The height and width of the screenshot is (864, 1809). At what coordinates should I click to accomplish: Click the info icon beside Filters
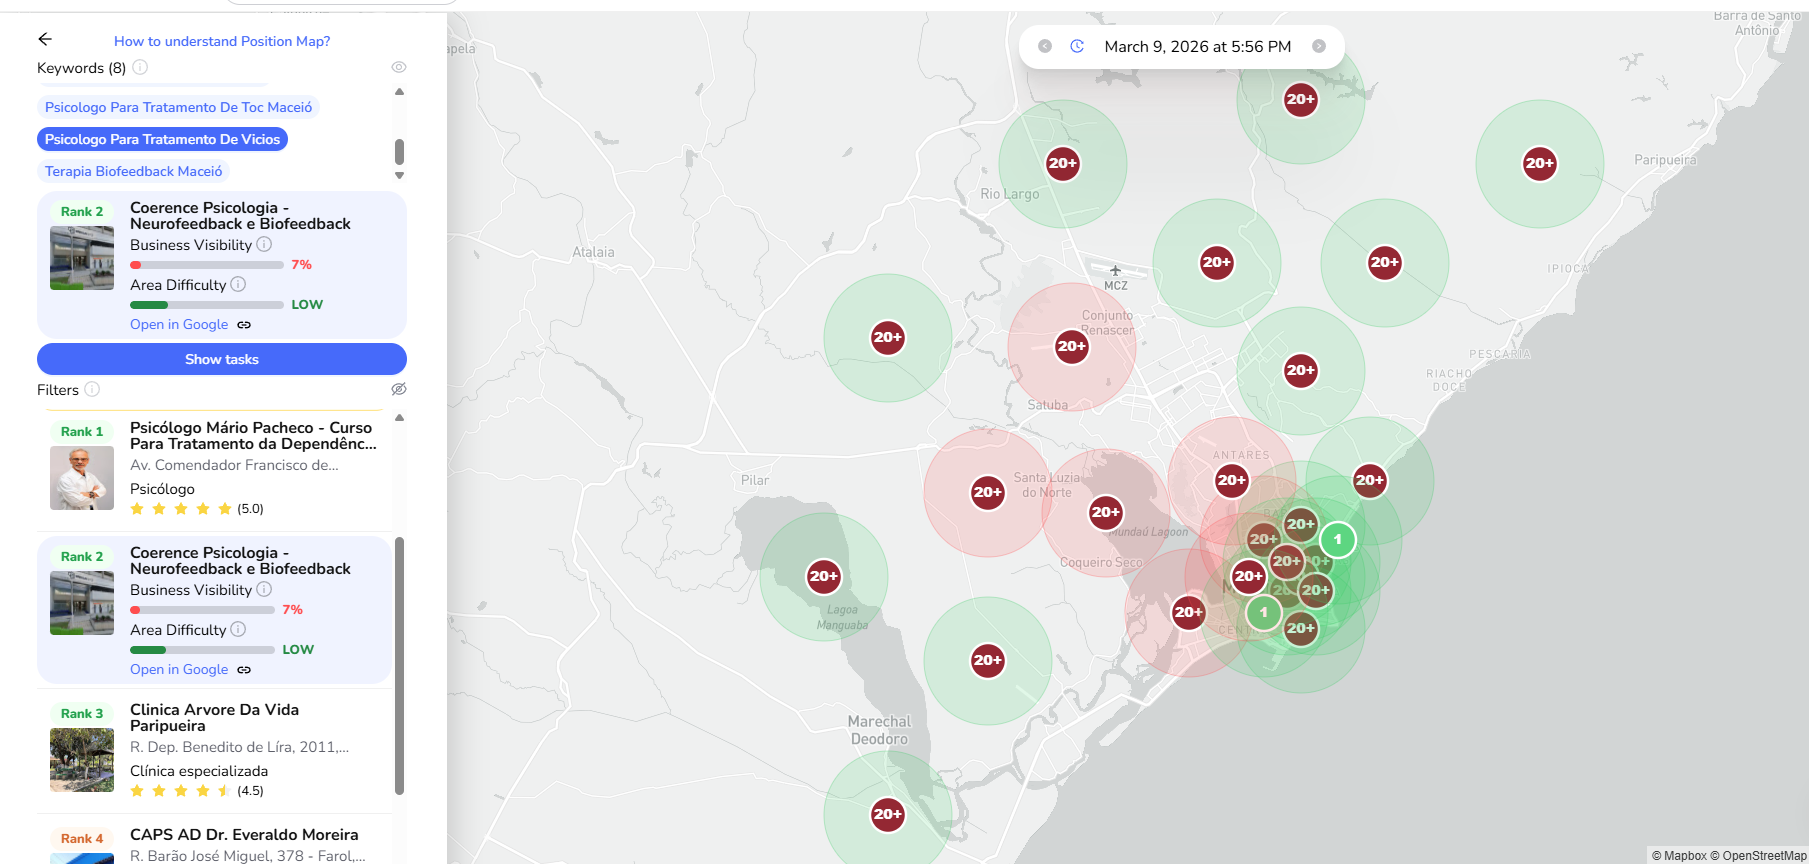pos(92,389)
